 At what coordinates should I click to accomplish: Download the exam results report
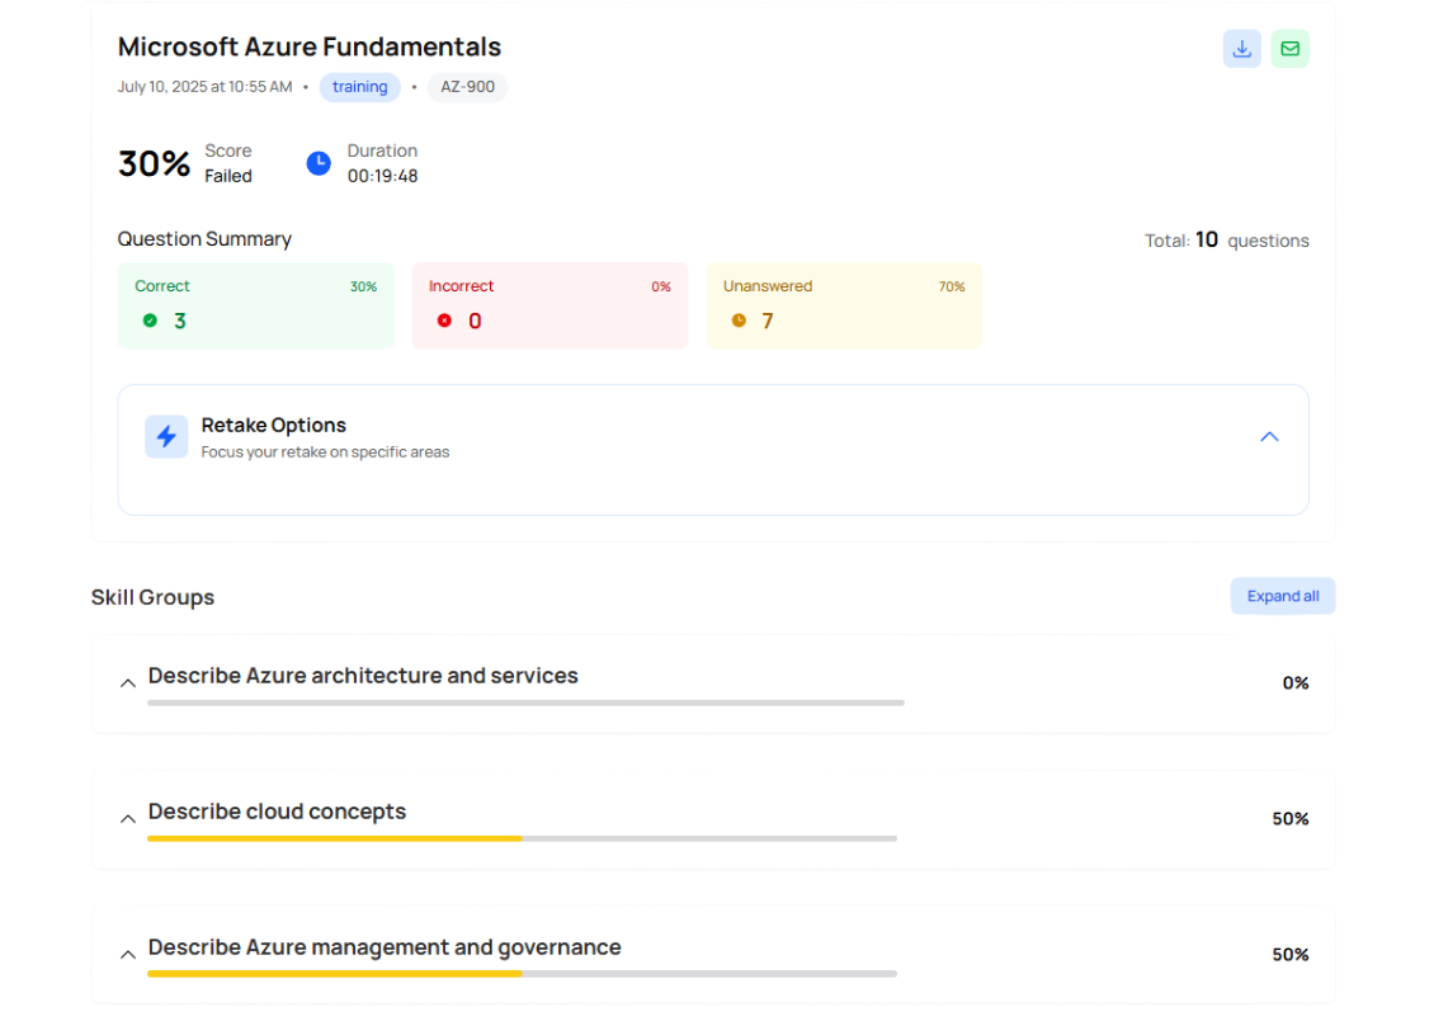(1241, 49)
